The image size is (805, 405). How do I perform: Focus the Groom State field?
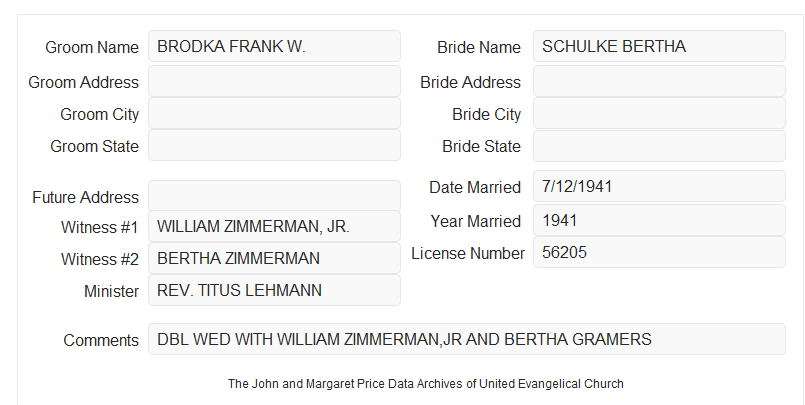[x=274, y=145]
